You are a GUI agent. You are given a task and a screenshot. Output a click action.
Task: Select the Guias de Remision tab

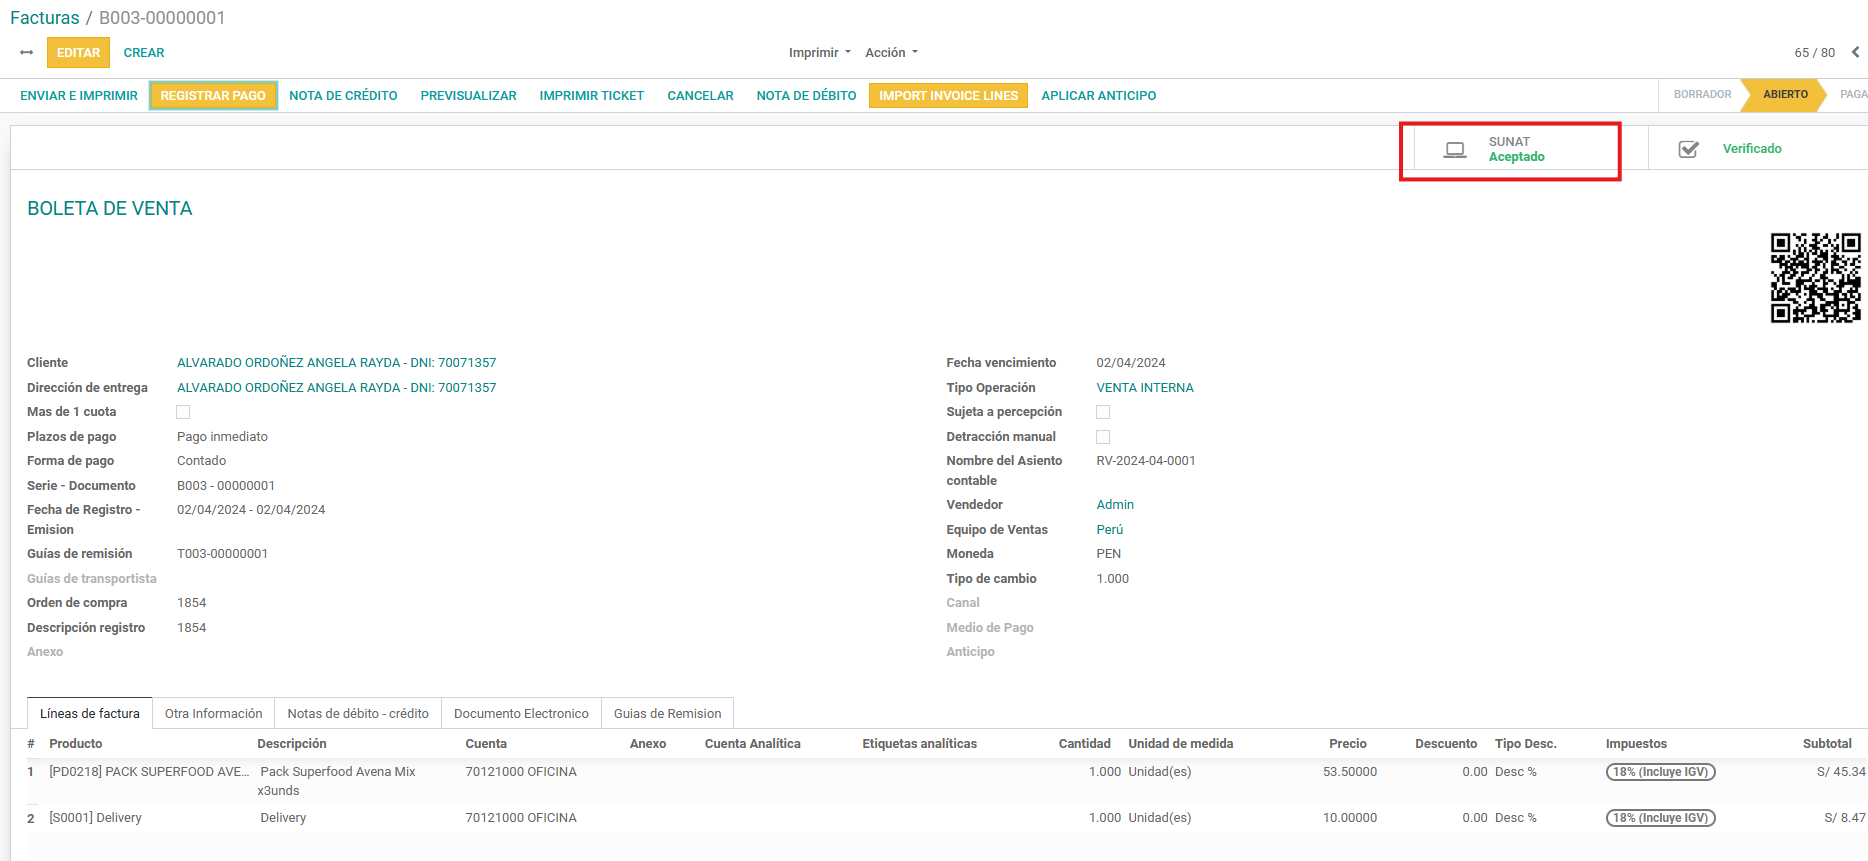tap(667, 713)
